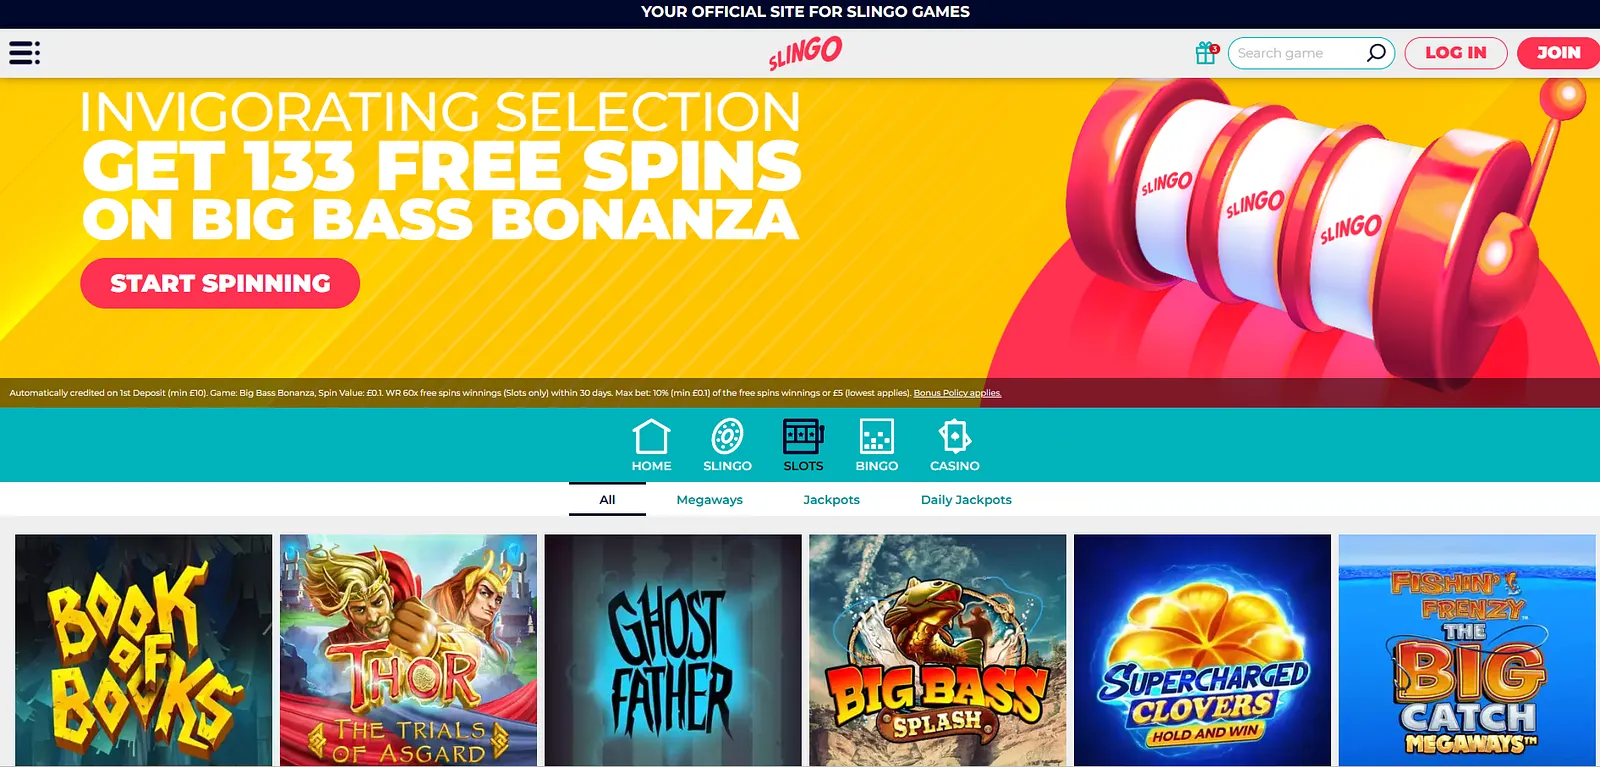Open the Ghost Father game thumbnail
The width and height of the screenshot is (1600, 767).
click(x=673, y=650)
